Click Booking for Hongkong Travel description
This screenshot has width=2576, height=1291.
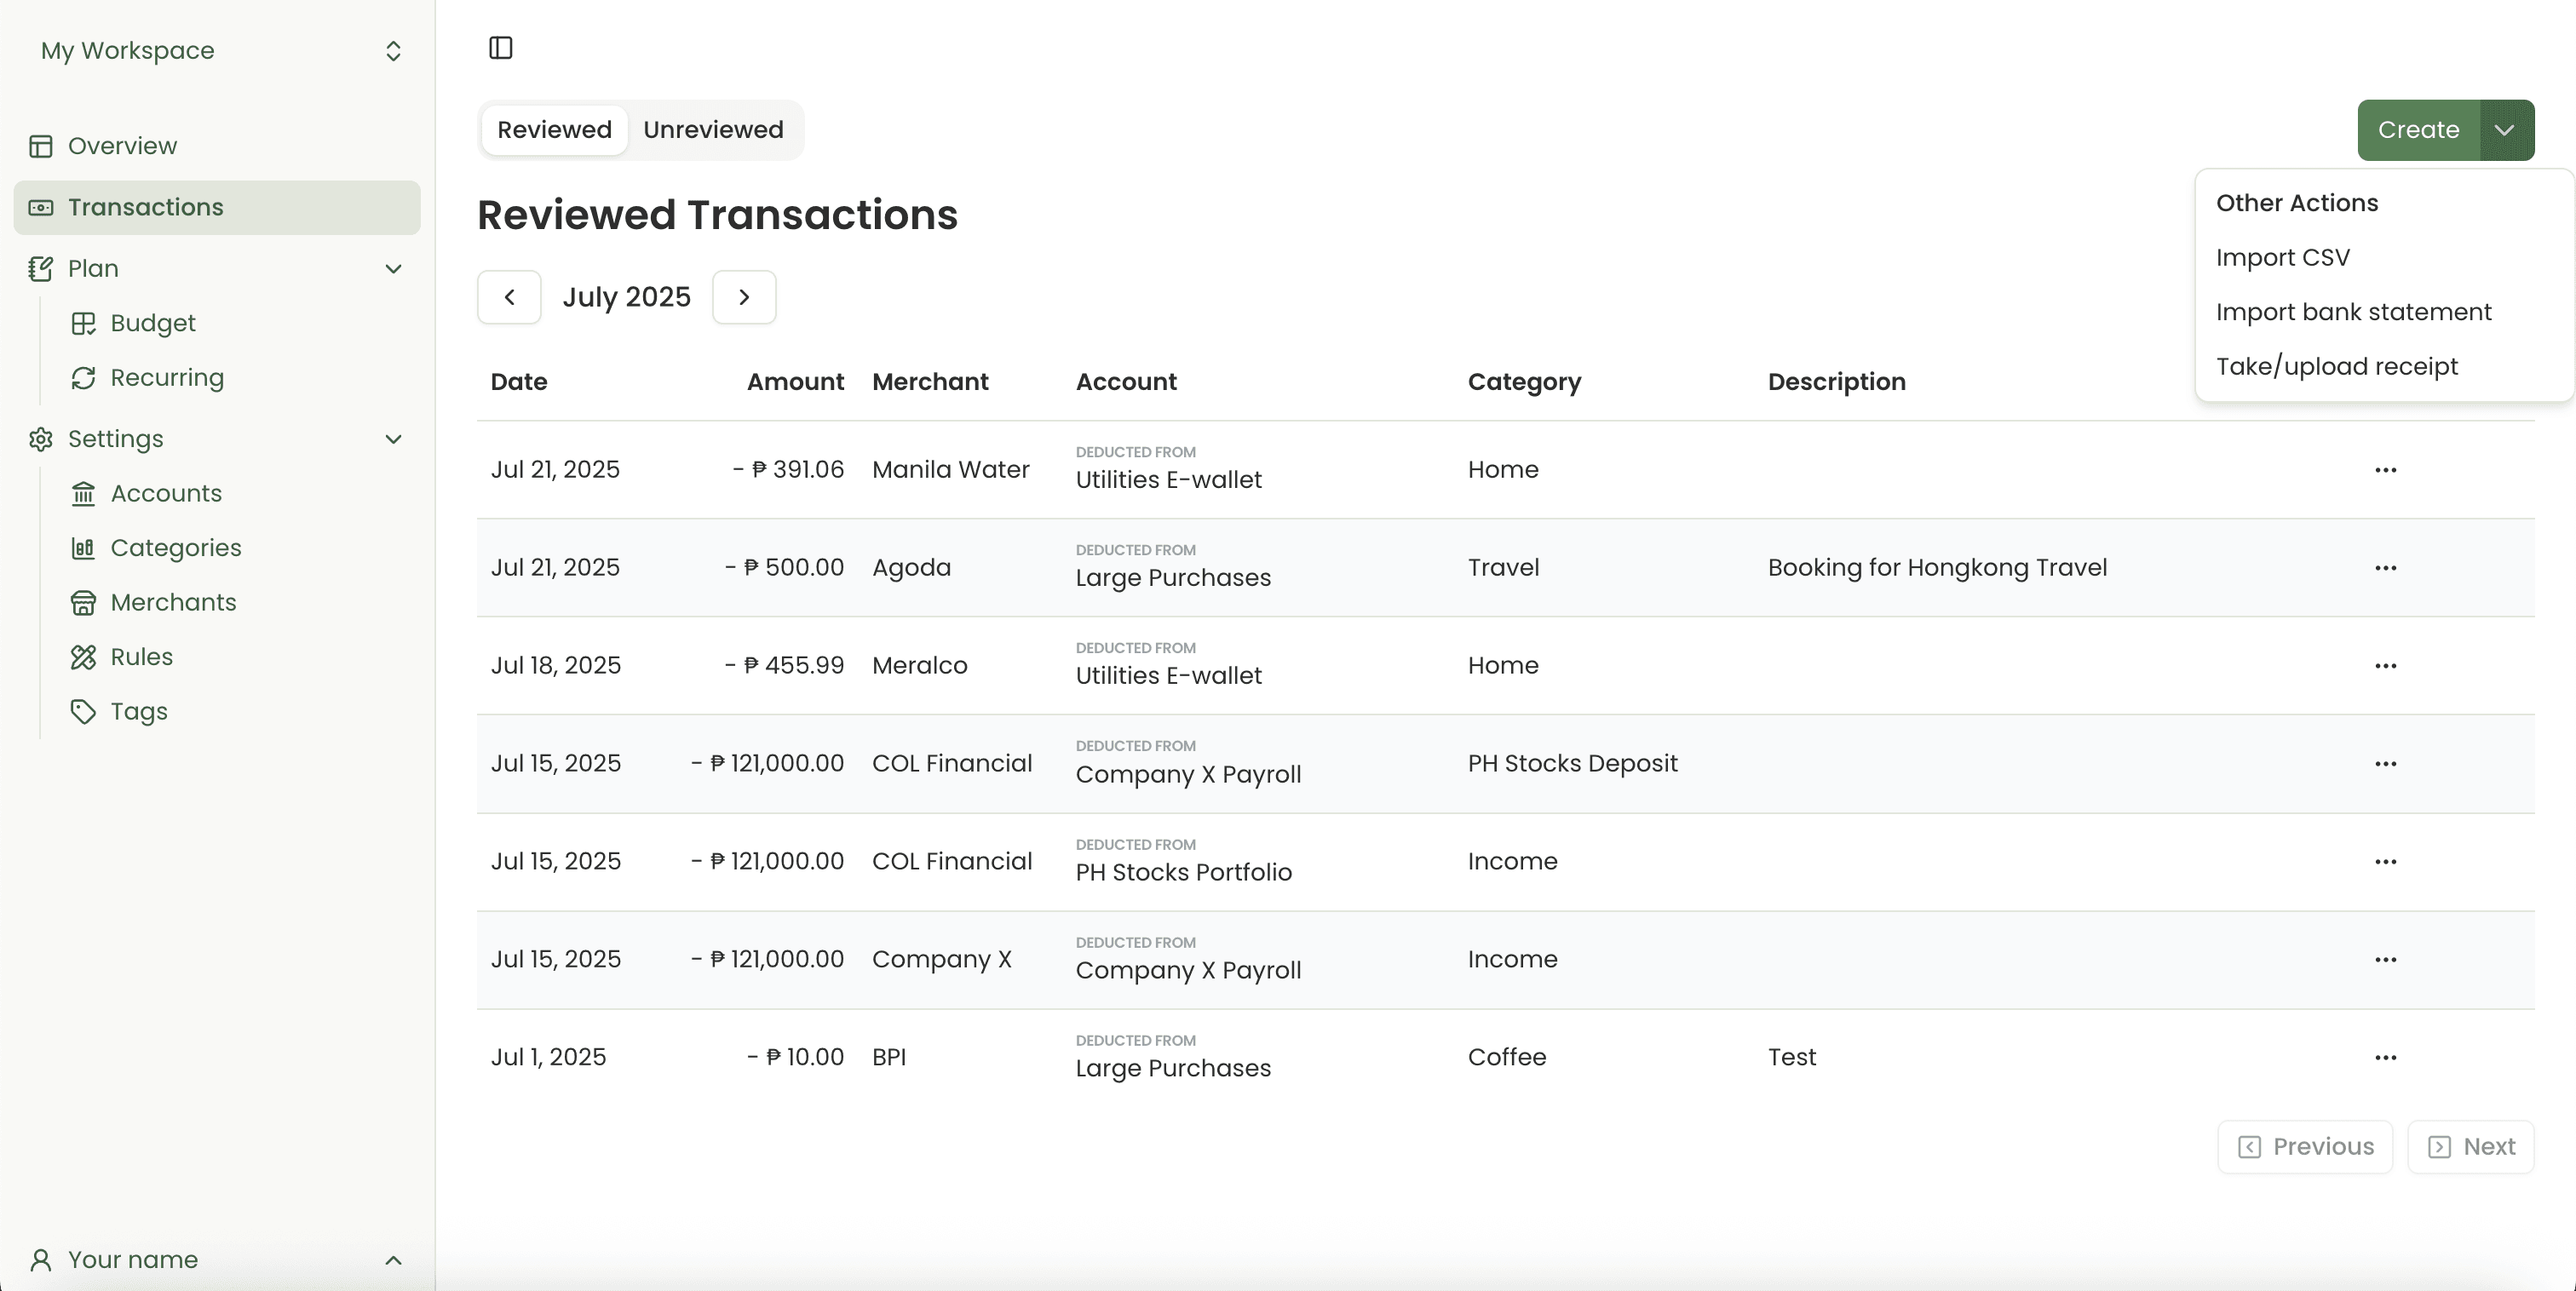1937,567
